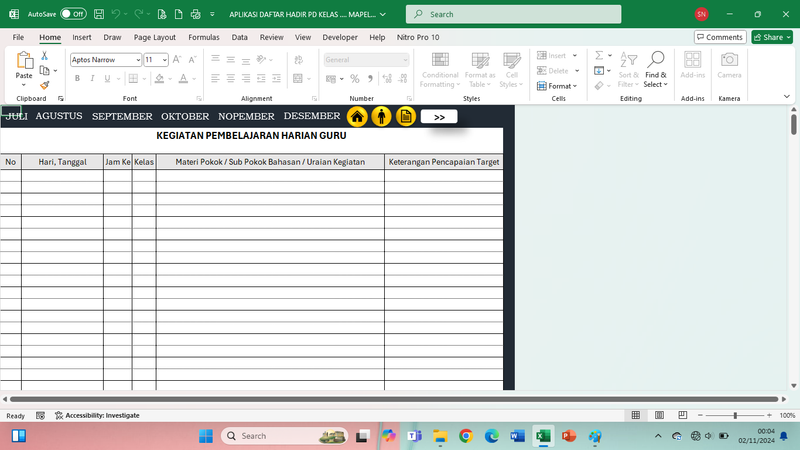The height and width of the screenshot is (450, 800).
Task: Click the Comma Style icon
Action: tap(370, 79)
